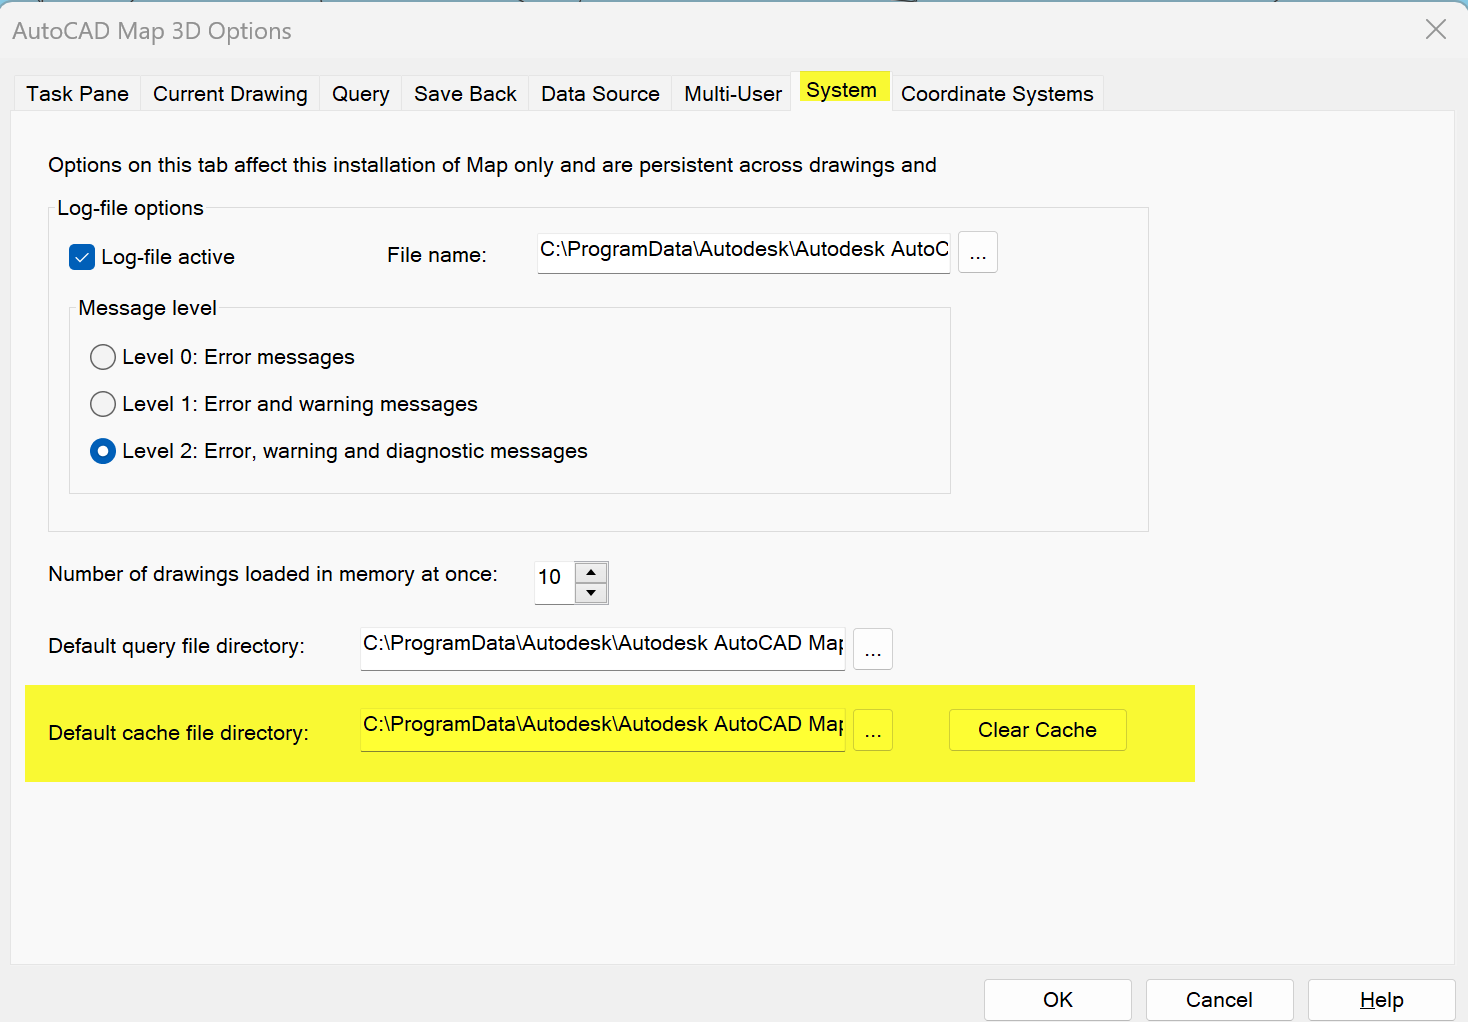Switch to the Task Pane tab
The image size is (1468, 1022).
pyautogui.click(x=77, y=93)
